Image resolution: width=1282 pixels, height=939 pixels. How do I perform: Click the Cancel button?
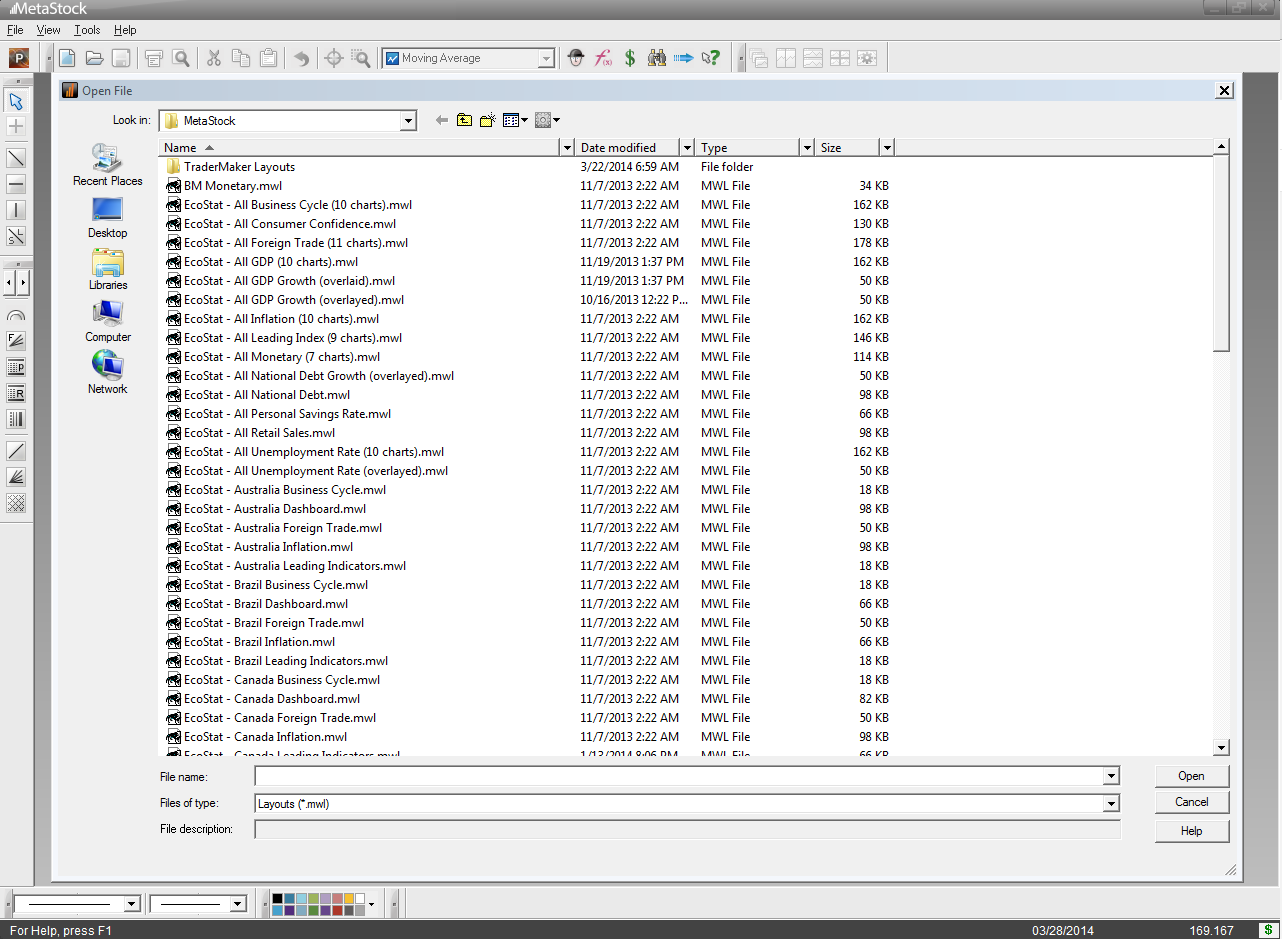[x=1191, y=802]
